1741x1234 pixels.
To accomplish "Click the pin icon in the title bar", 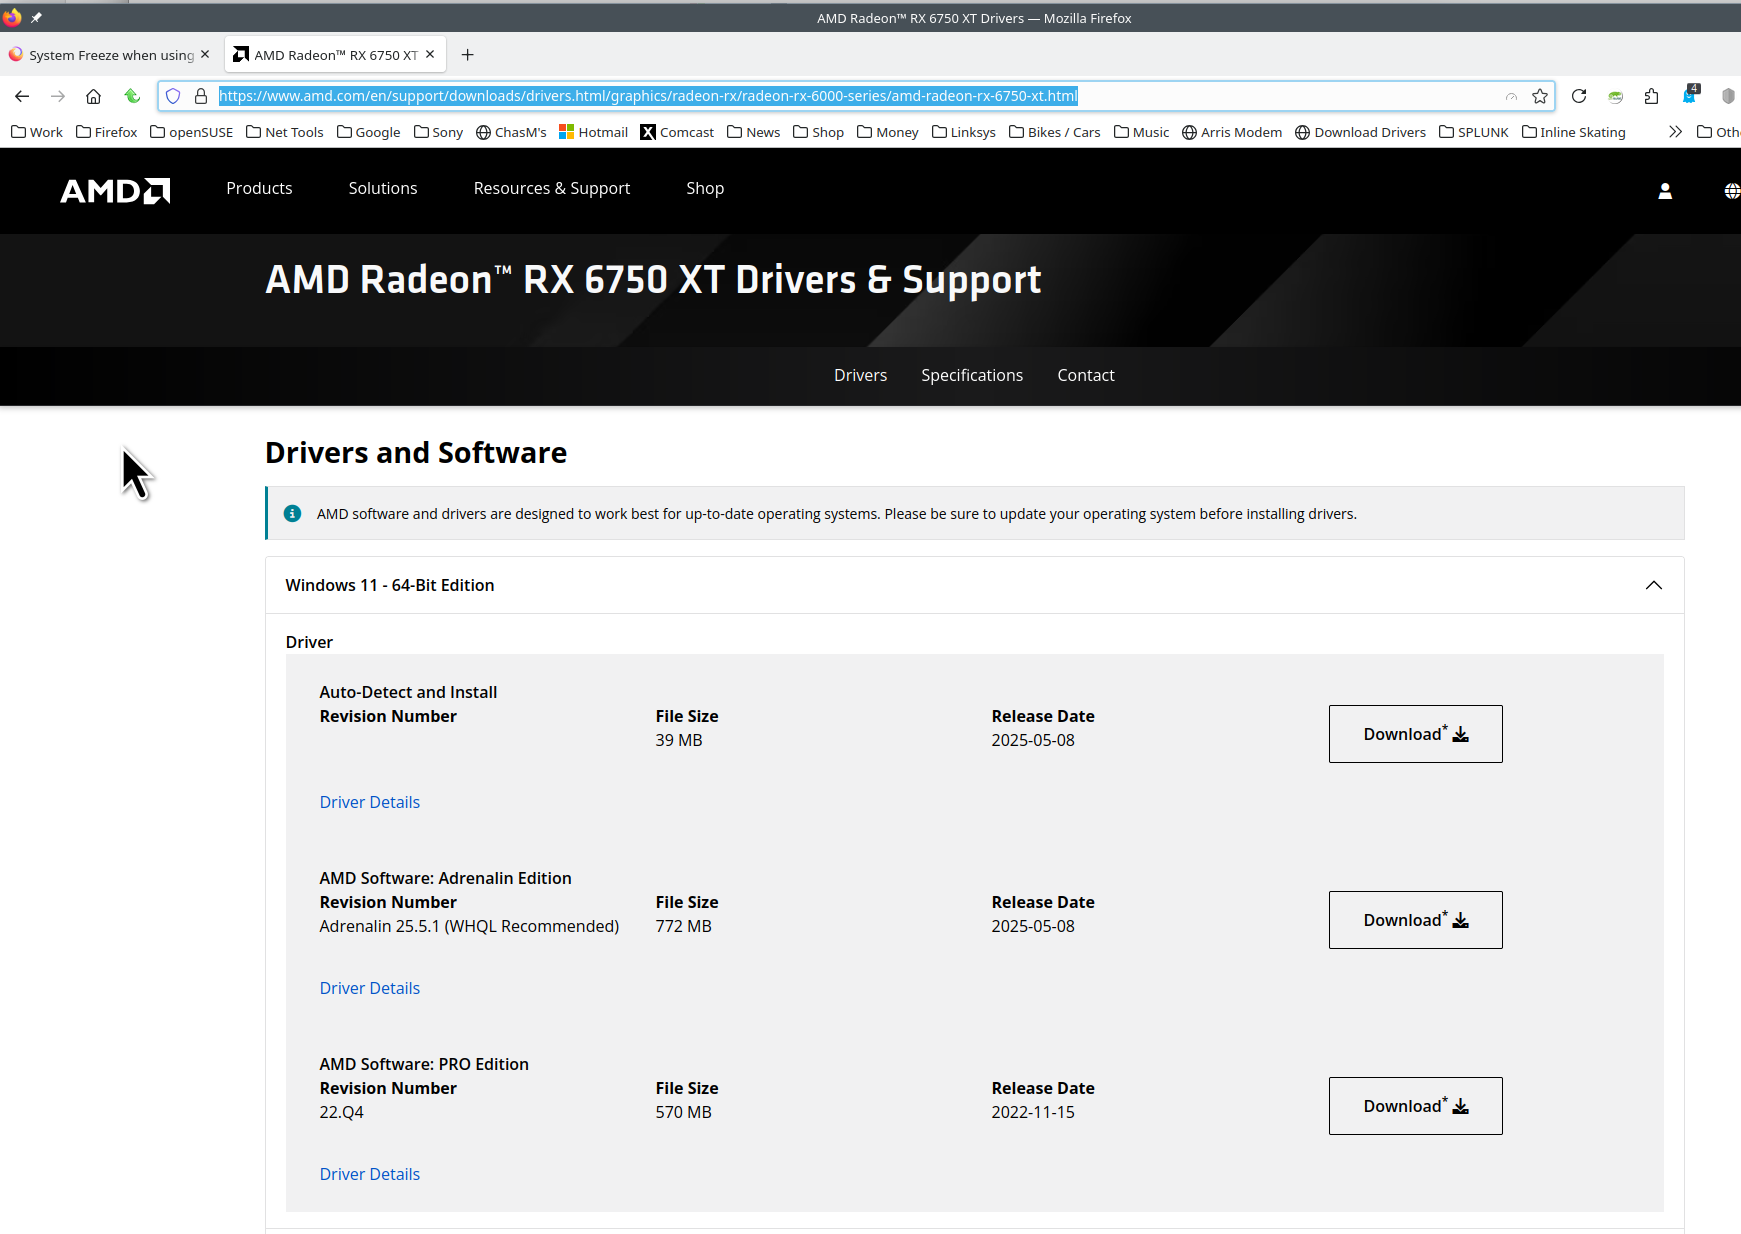I will pos(36,17).
